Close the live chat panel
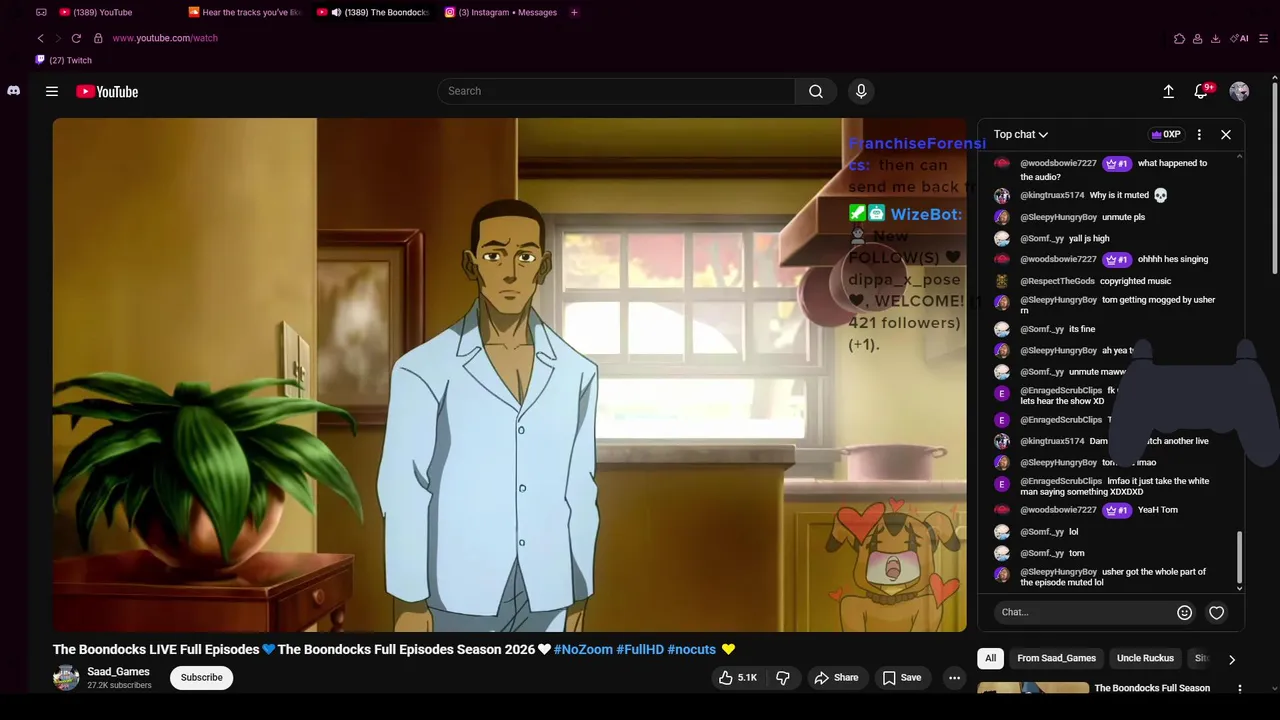This screenshot has height=720, width=1280. point(1226,134)
